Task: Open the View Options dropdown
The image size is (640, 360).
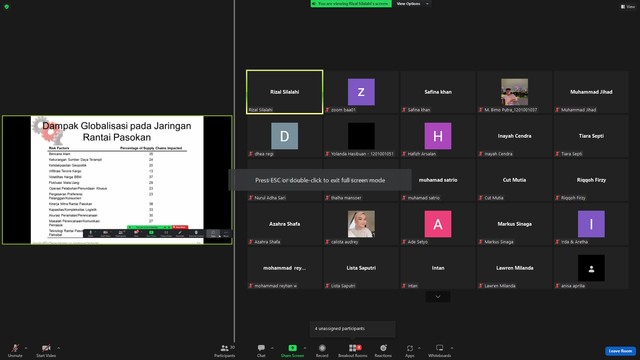Action: 412,4
